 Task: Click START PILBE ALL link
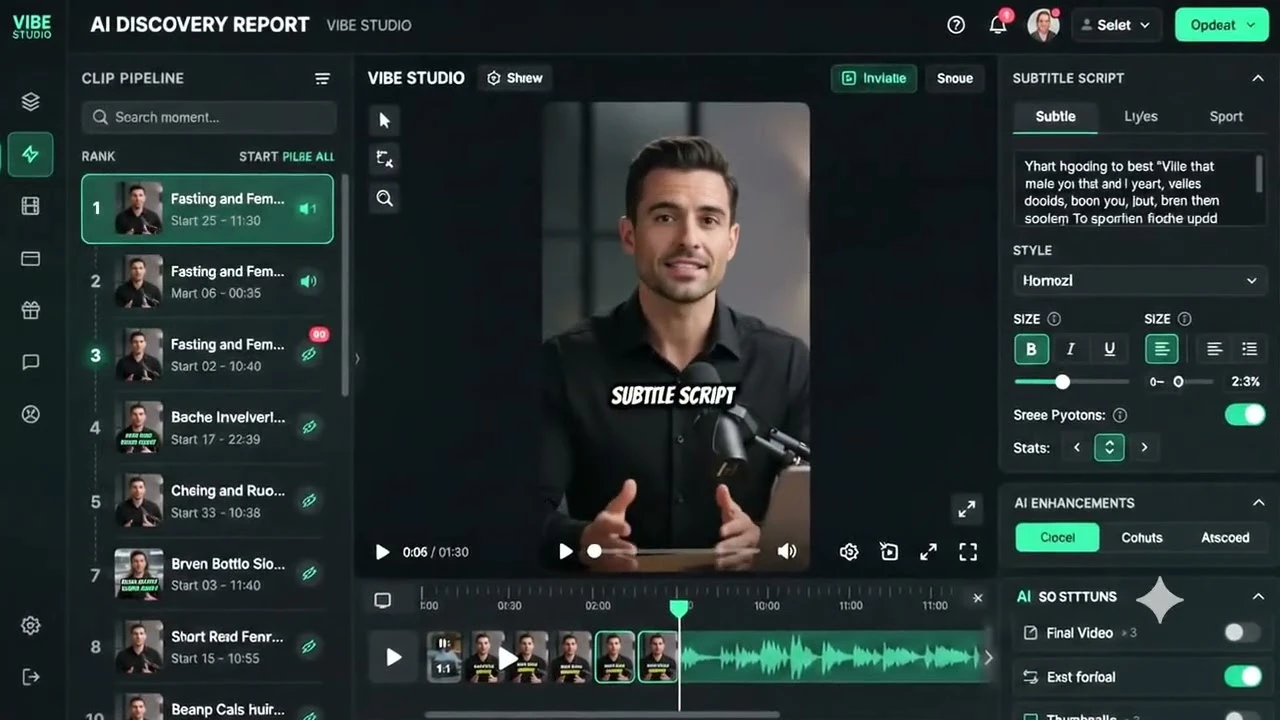286,156
